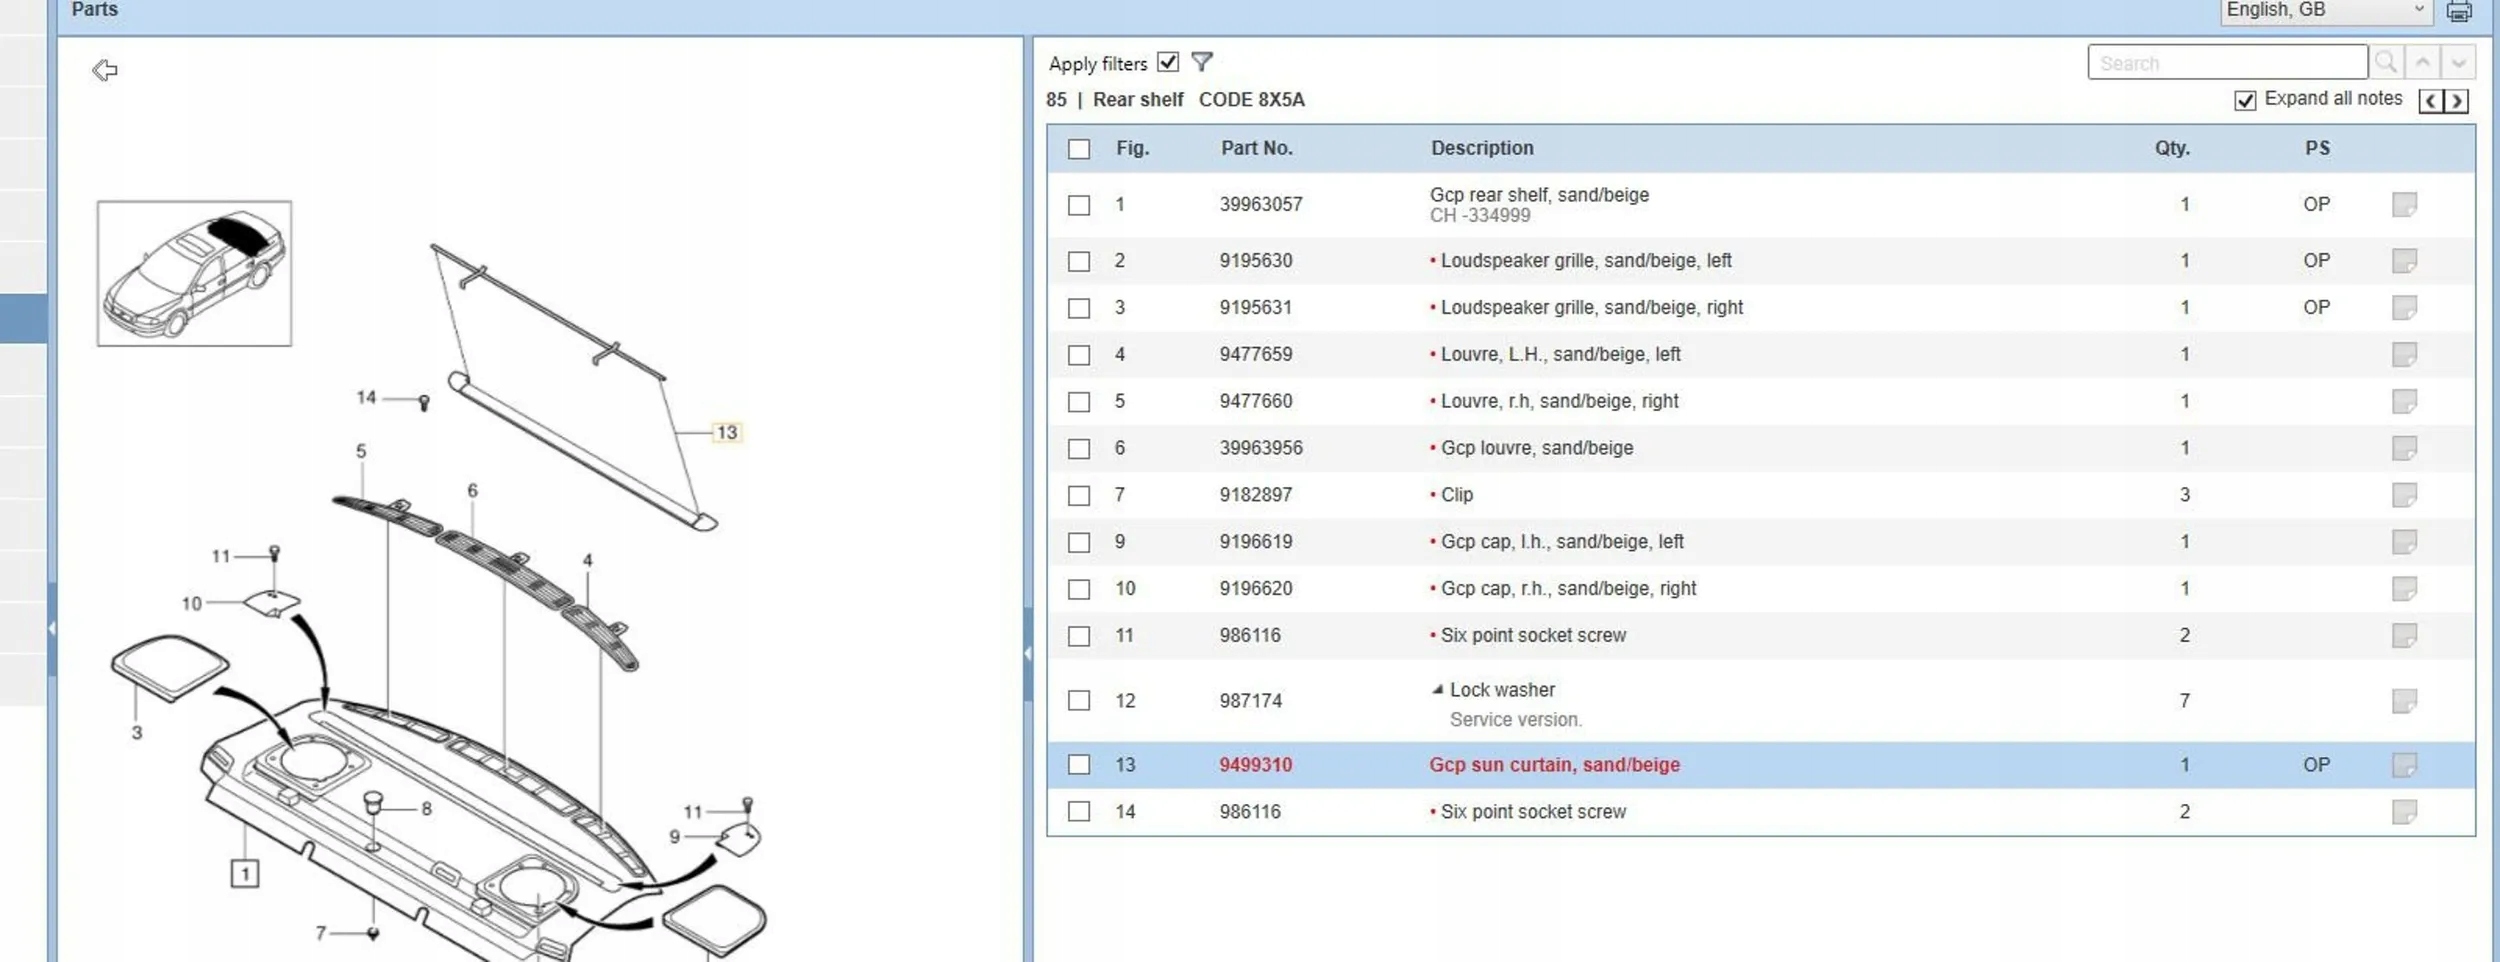The width and height of the screenshot is (2500, 962).
Task: Open note icon for Gcp sun curtain row
Action: 2404,765
